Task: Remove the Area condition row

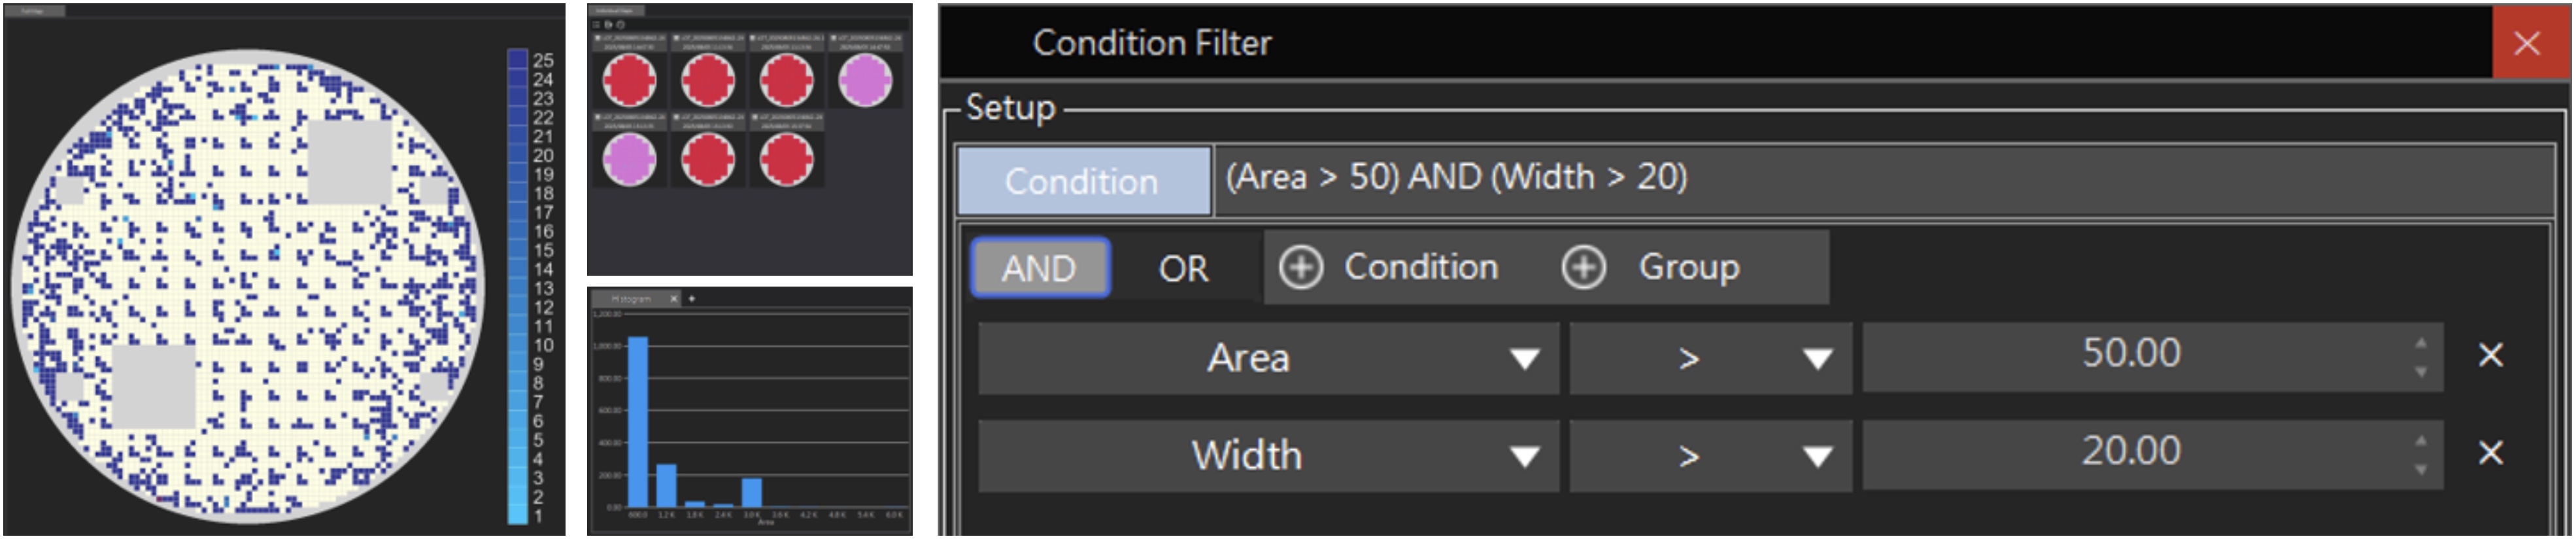Action: (x=2490, y=355)
